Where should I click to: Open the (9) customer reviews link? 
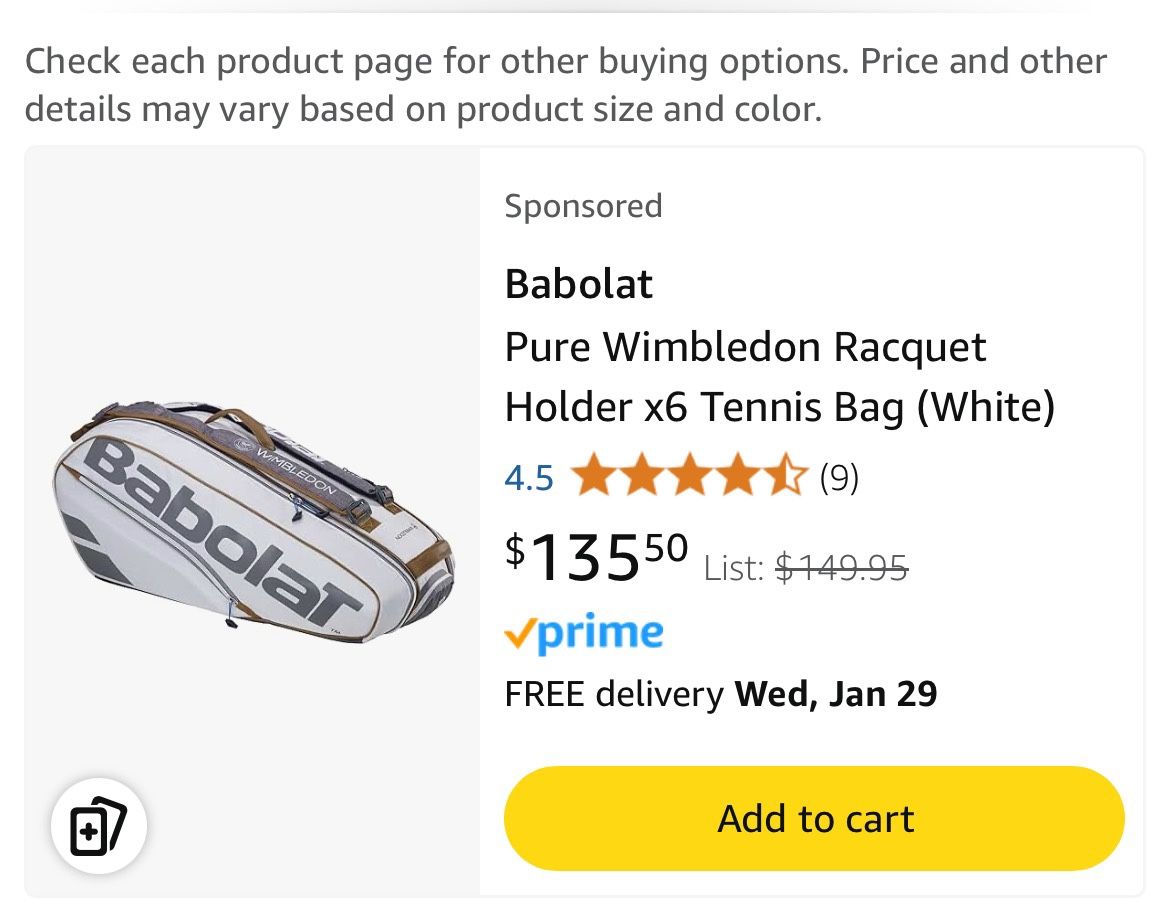[841, 477]
